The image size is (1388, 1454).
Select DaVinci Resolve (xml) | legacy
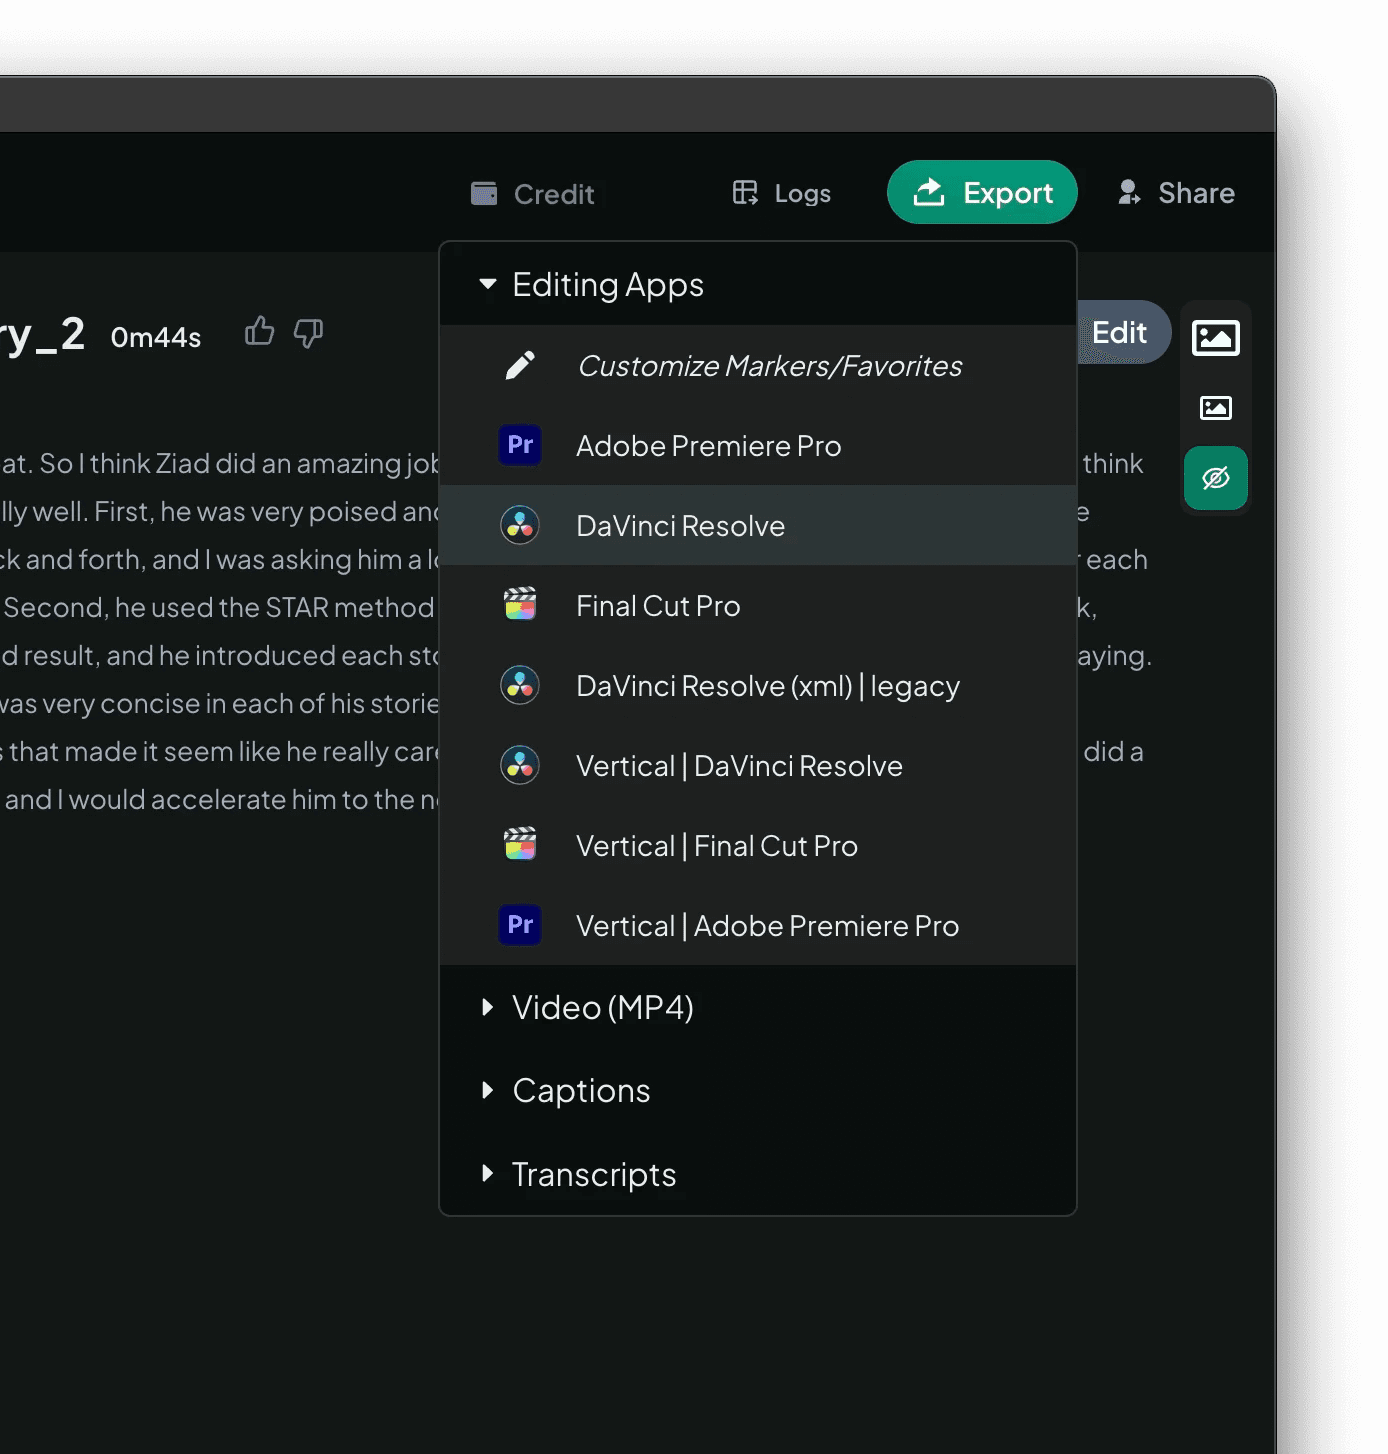point(758,685)
